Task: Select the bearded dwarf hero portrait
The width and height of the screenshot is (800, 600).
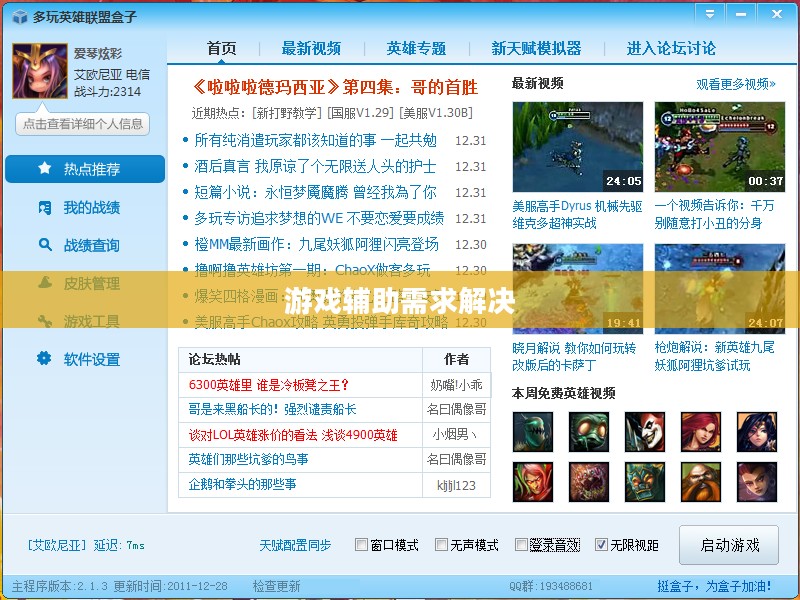Action: pos(701,482)
